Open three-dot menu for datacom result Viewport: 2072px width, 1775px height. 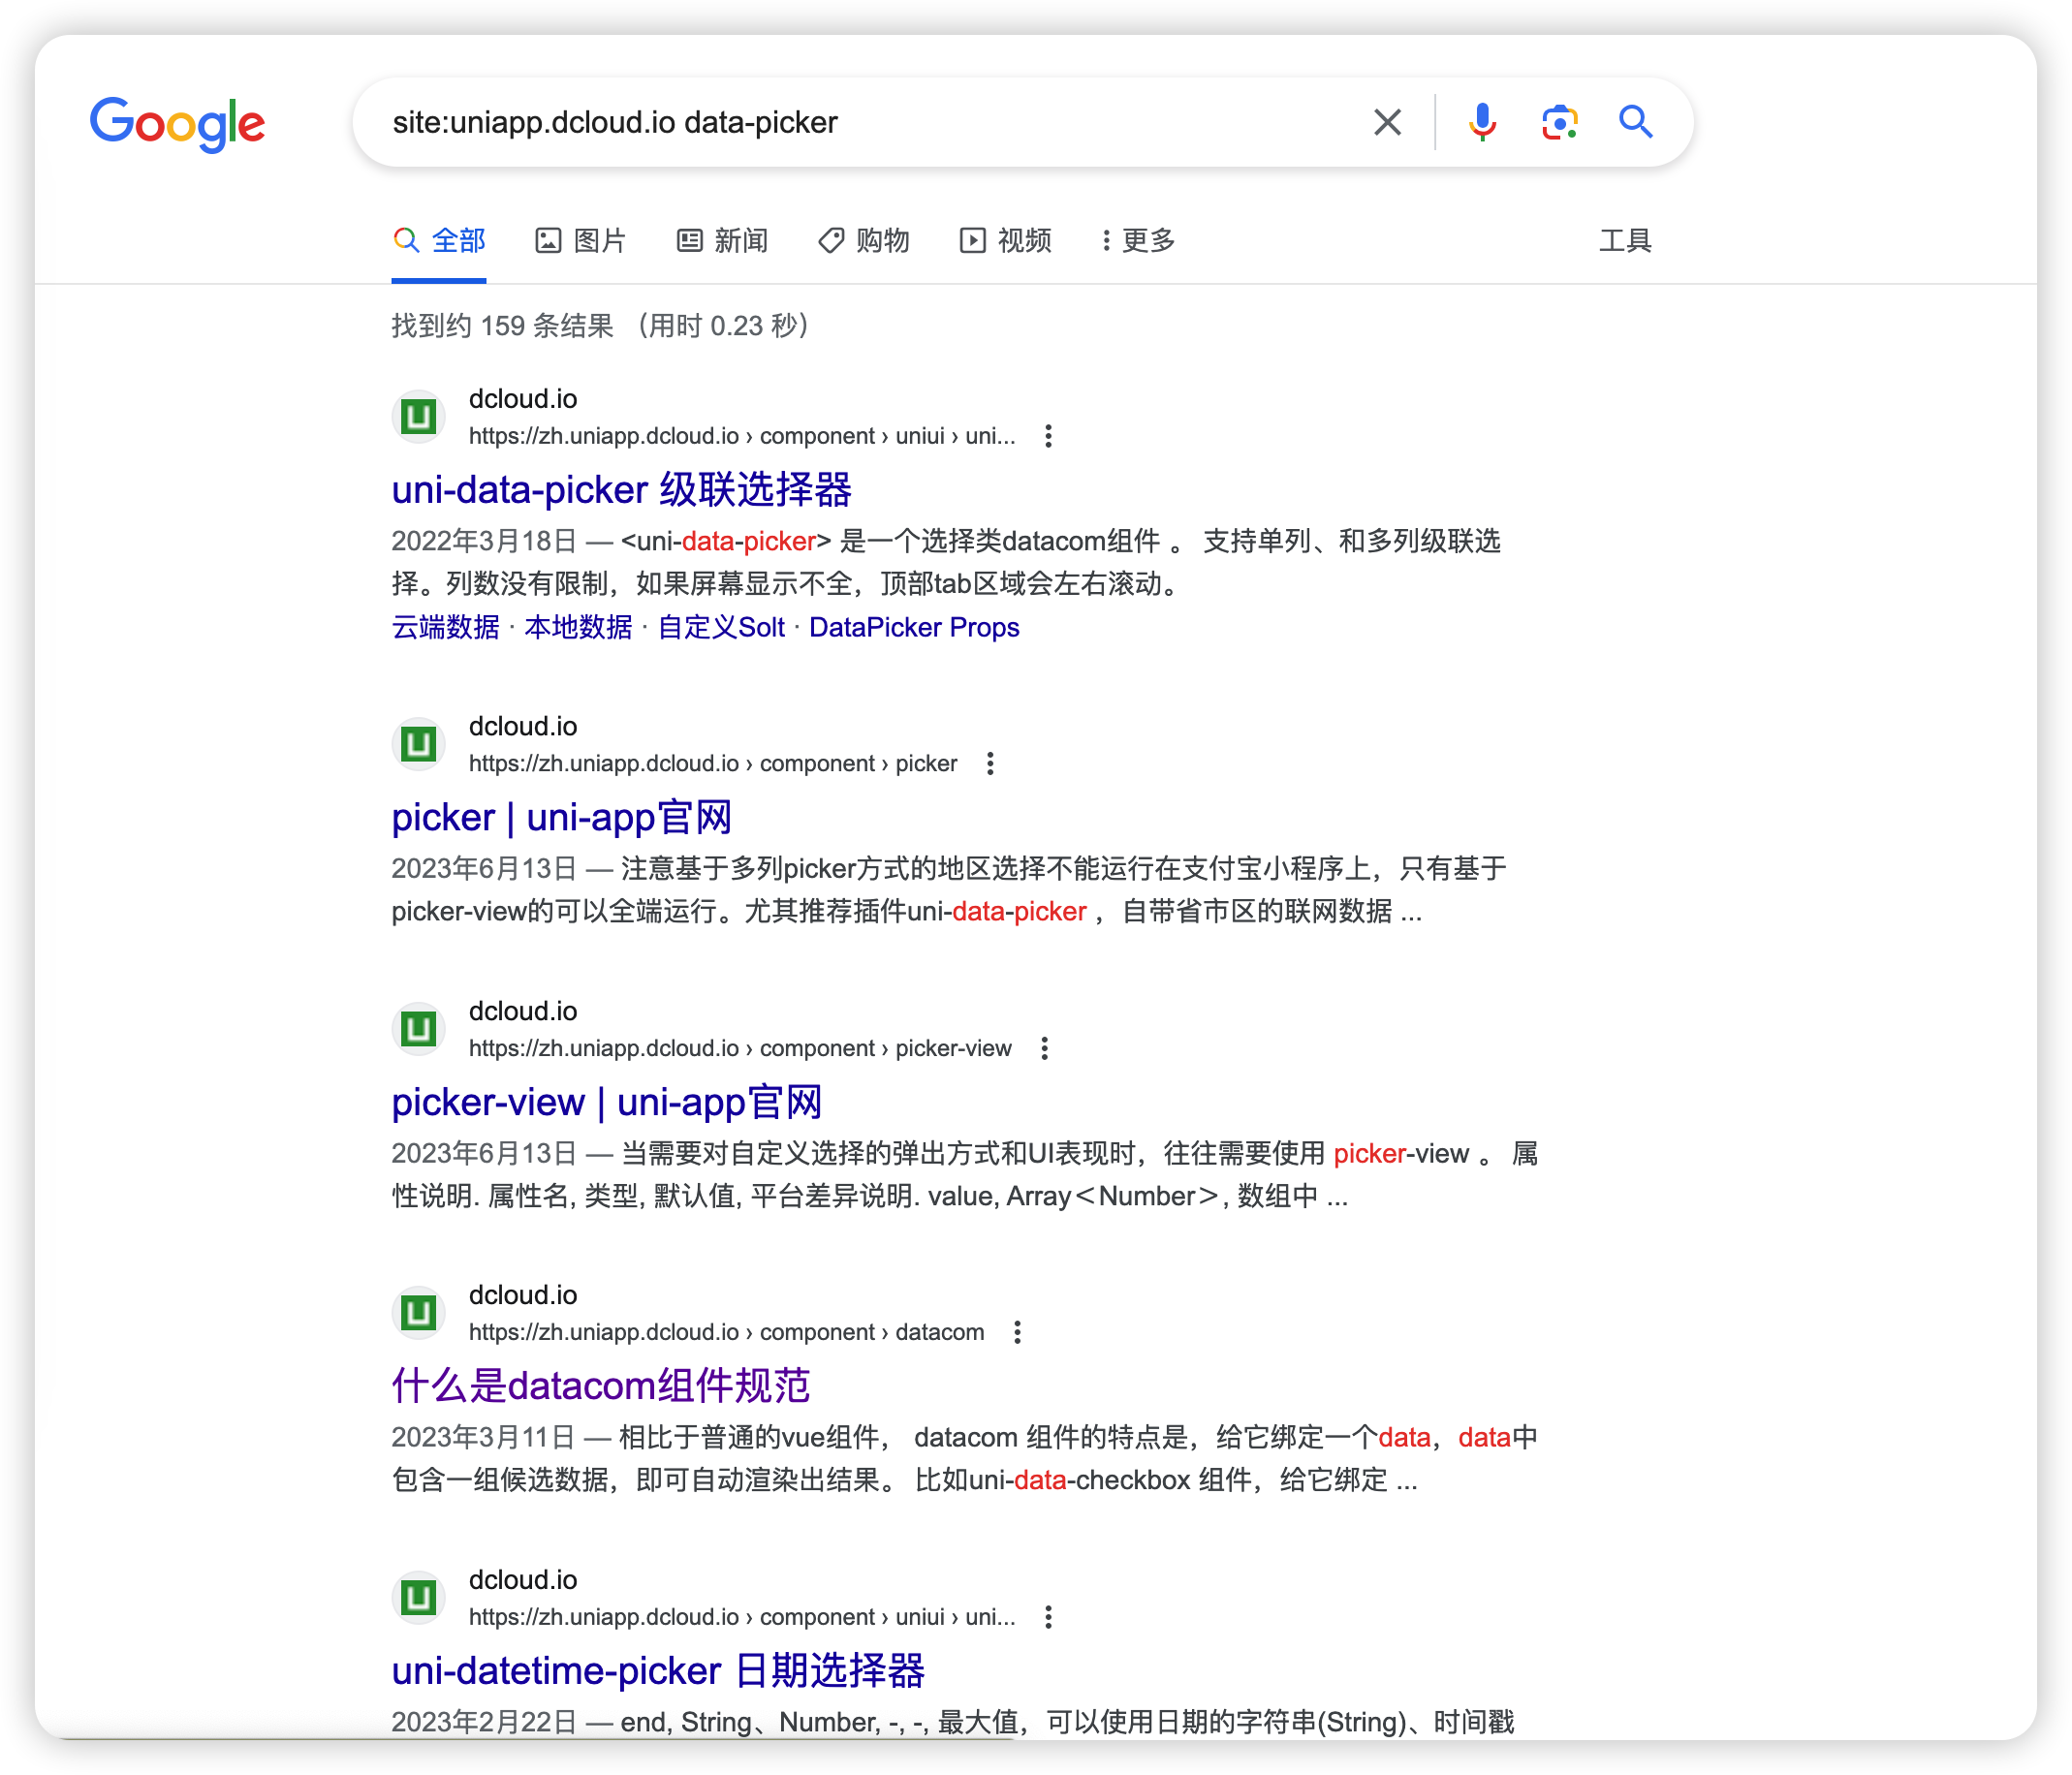pos(1017,1333)
